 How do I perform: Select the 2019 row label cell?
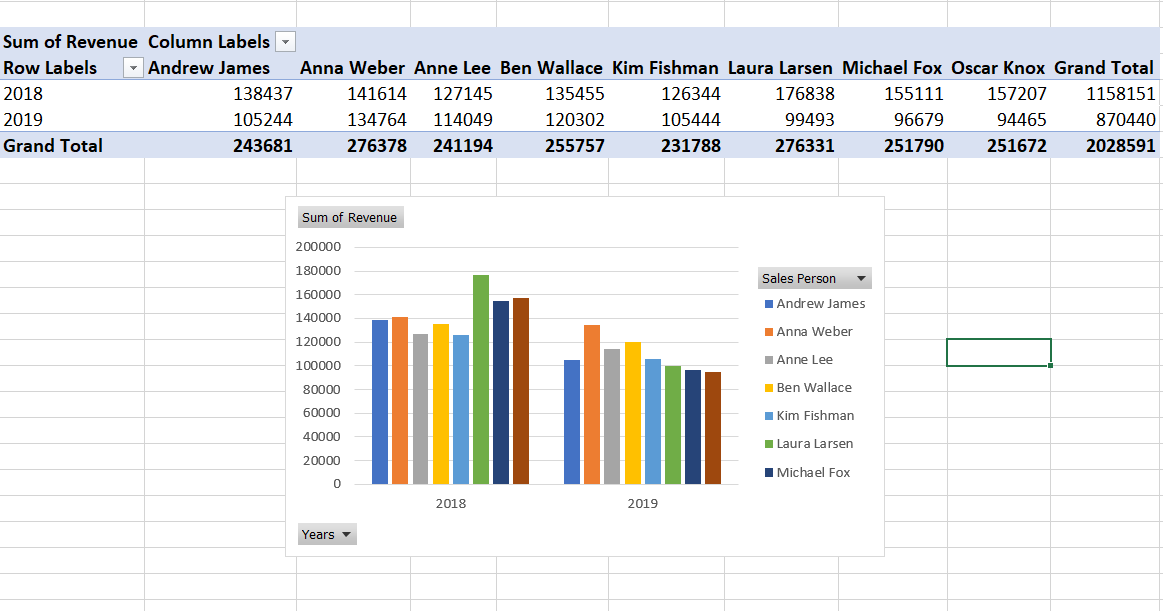tap(72, 119)
